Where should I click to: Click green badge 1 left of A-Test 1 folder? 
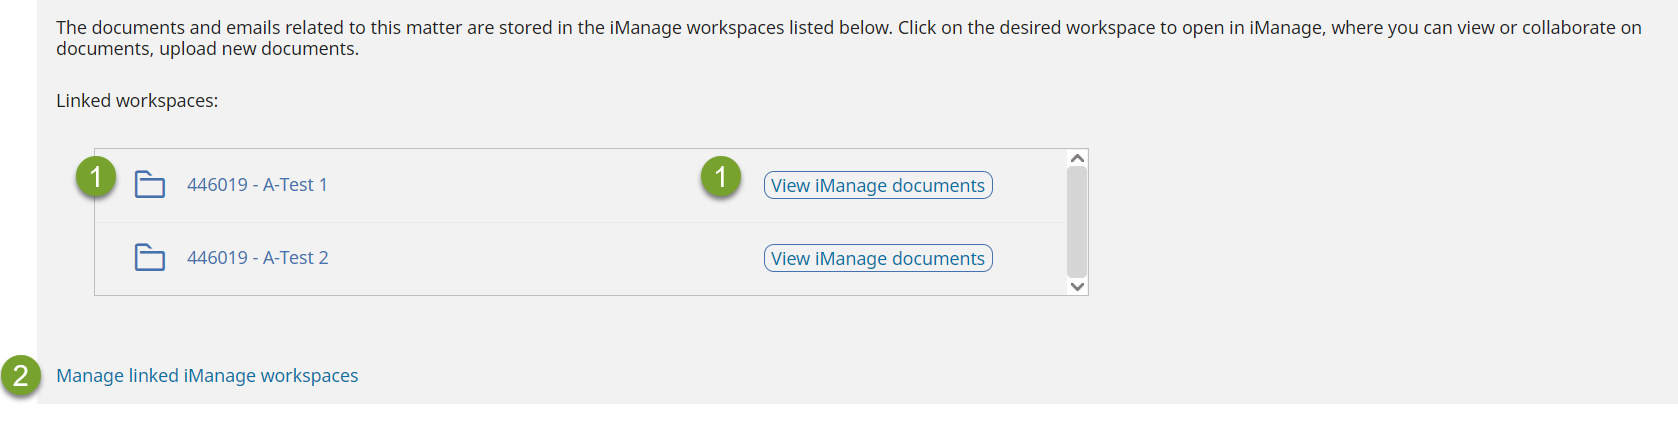coord(96,177)
